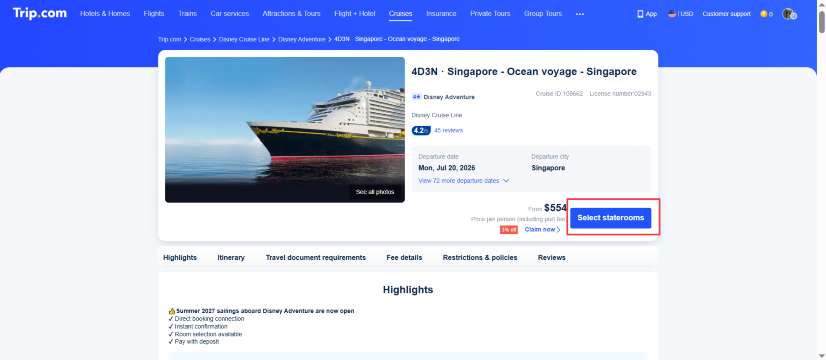Open the App download phone icon

[640, 14]
